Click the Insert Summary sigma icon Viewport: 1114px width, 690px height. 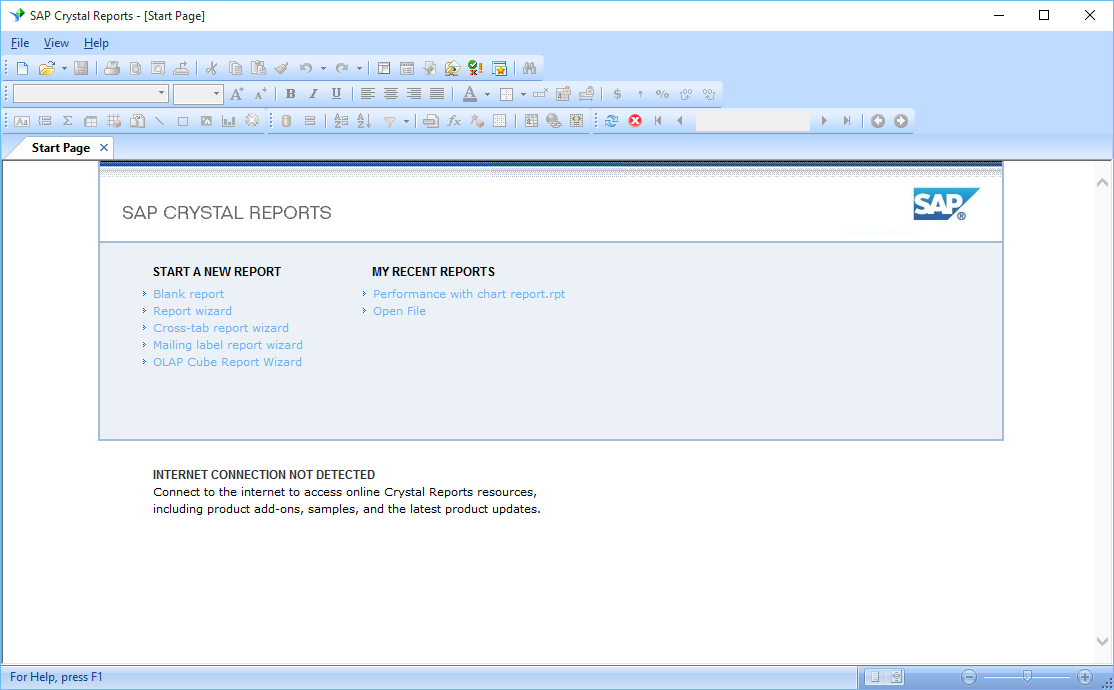(x=67, y=121)
